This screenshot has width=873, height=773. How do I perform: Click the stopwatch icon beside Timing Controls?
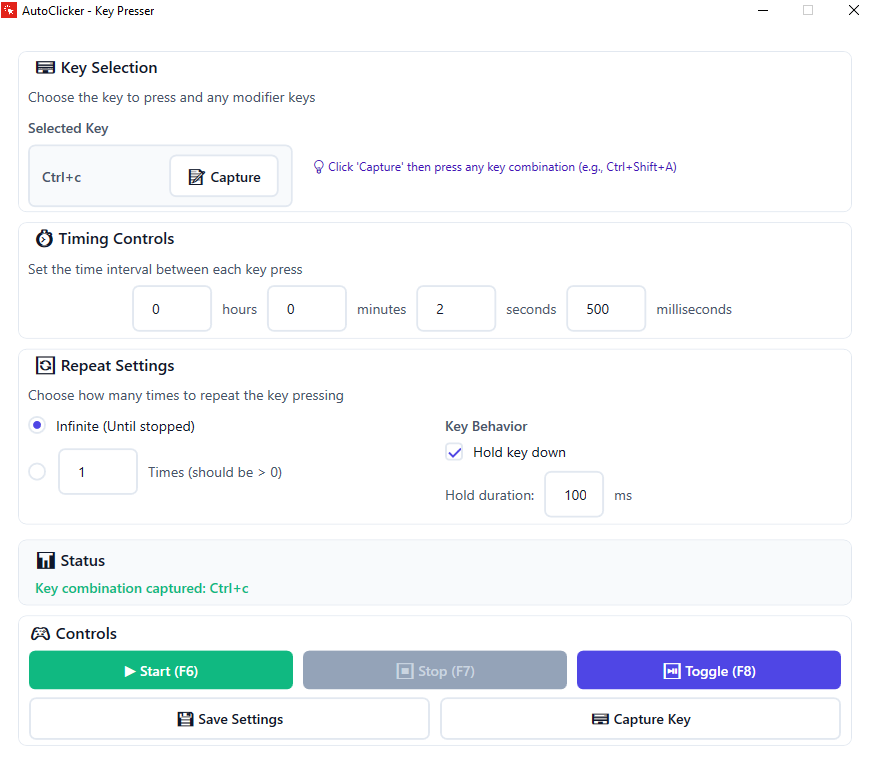pos(44,238)
